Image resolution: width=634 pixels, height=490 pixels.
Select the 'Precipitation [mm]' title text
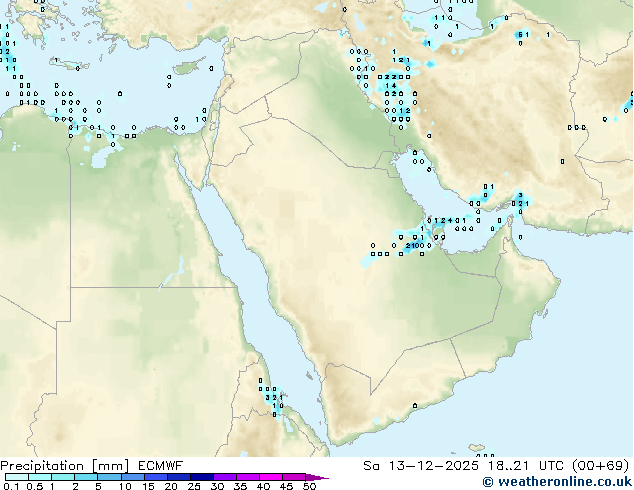(65, 466)
